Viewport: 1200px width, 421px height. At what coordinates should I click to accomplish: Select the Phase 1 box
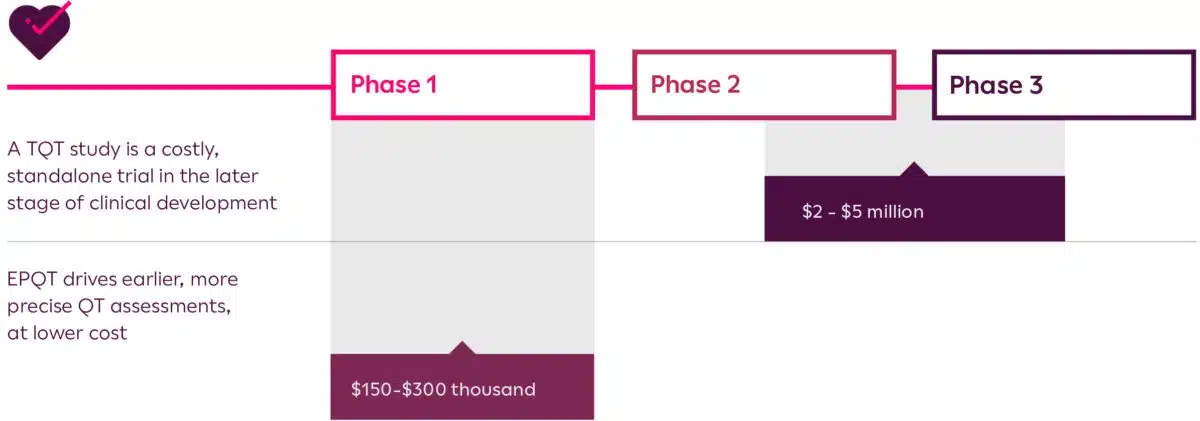coord(463,85)
